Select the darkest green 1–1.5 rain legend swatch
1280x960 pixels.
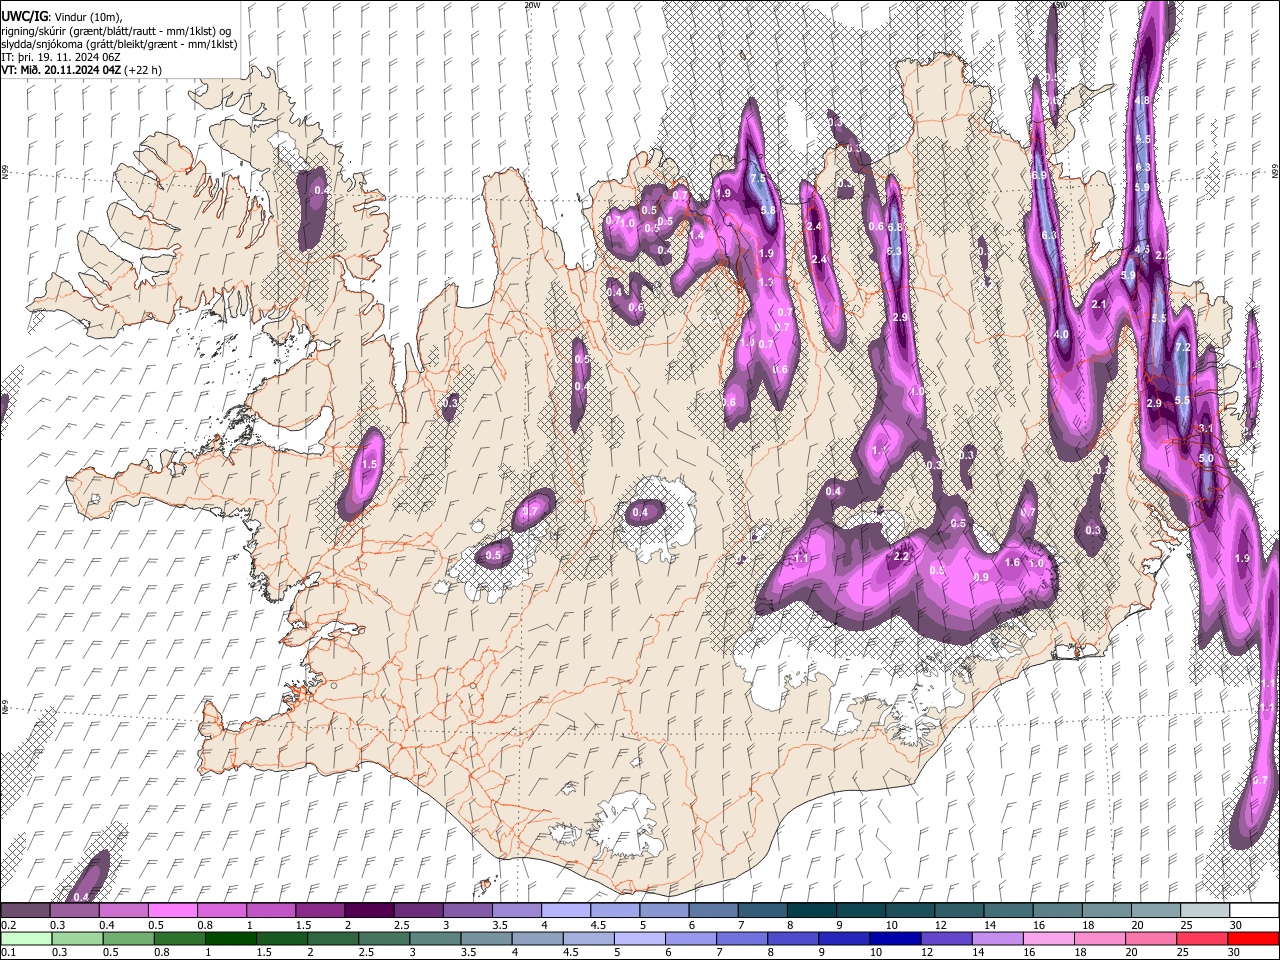tap(231, 938)
